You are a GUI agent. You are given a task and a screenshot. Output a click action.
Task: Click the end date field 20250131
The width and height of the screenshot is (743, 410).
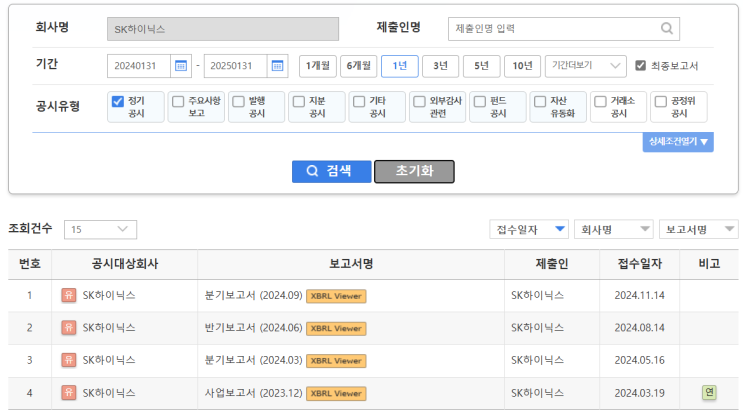[236, 66]
